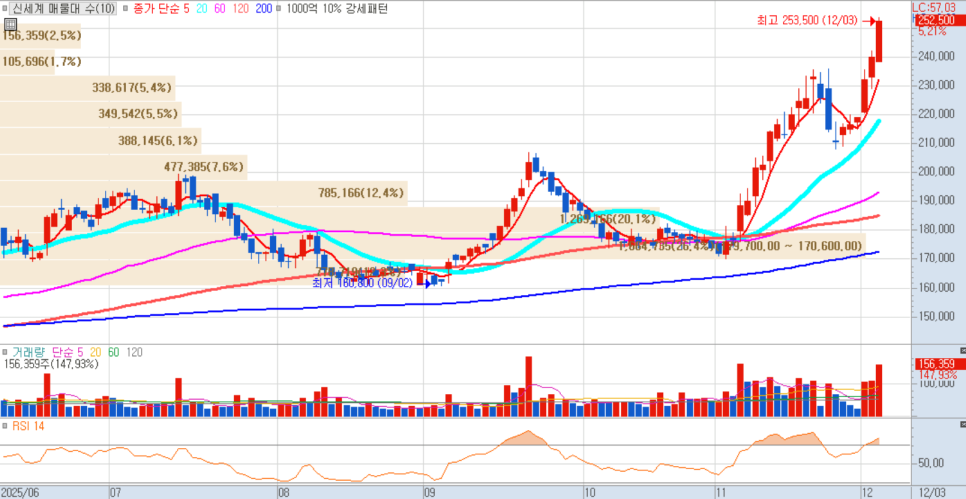Click the gray 120 volume average legend
The image size is (966, 499).
click(134, 352)
